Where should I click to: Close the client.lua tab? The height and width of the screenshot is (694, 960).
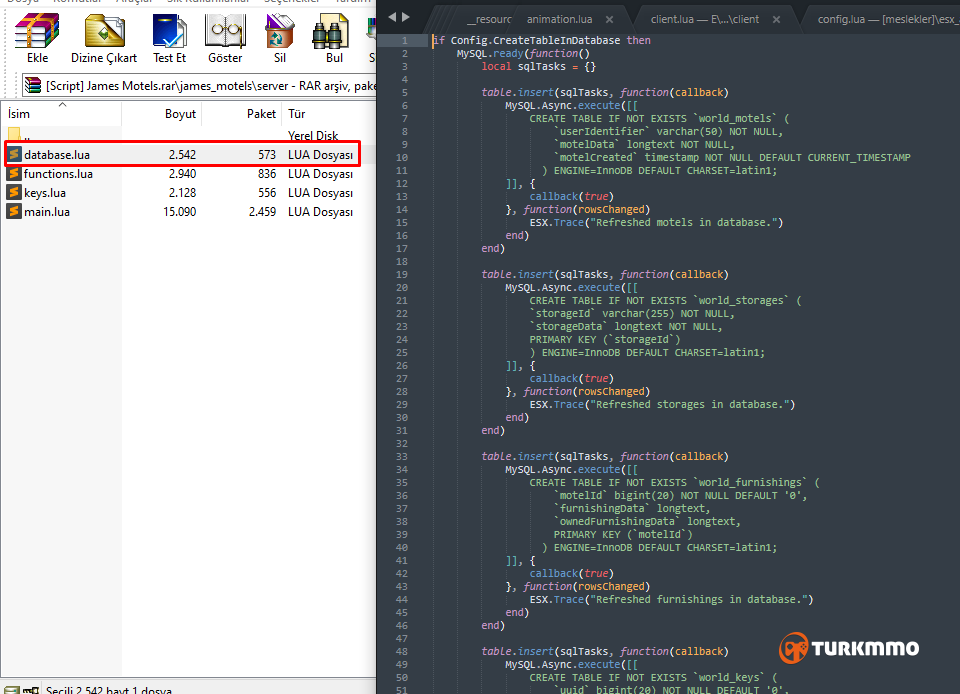click(x=776, y=20)
